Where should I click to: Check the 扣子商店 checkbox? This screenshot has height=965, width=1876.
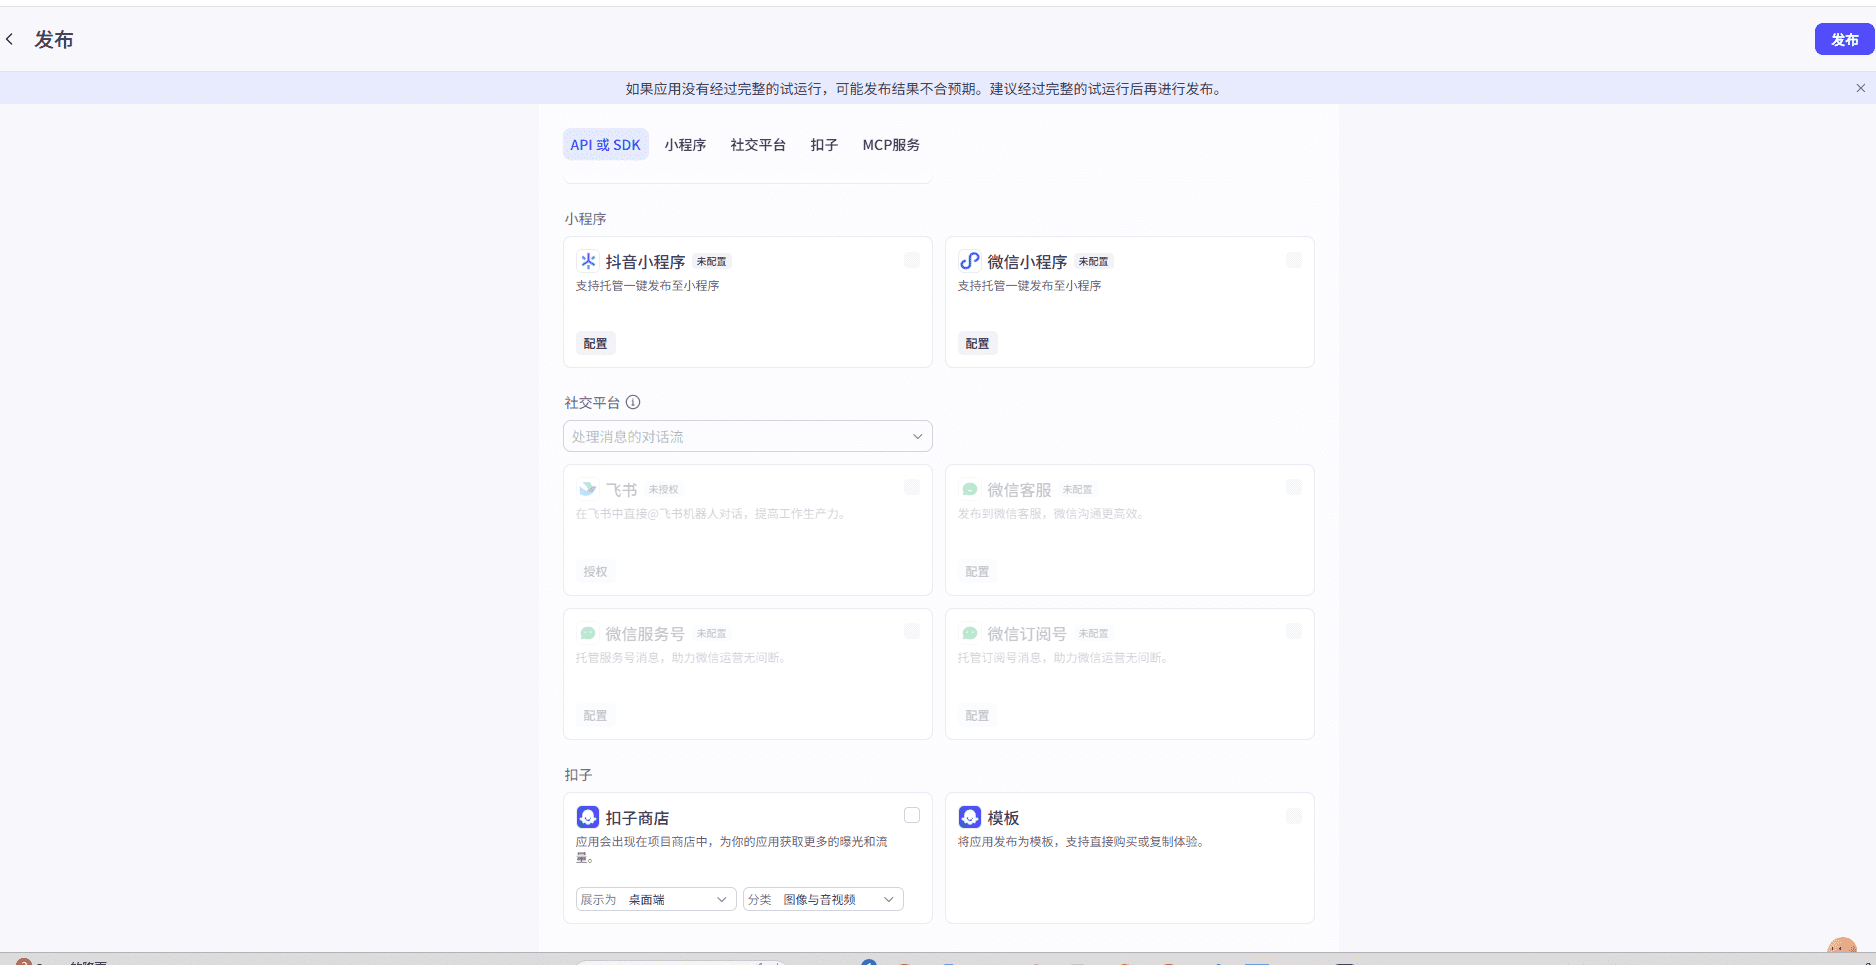[x=911, y=815]
